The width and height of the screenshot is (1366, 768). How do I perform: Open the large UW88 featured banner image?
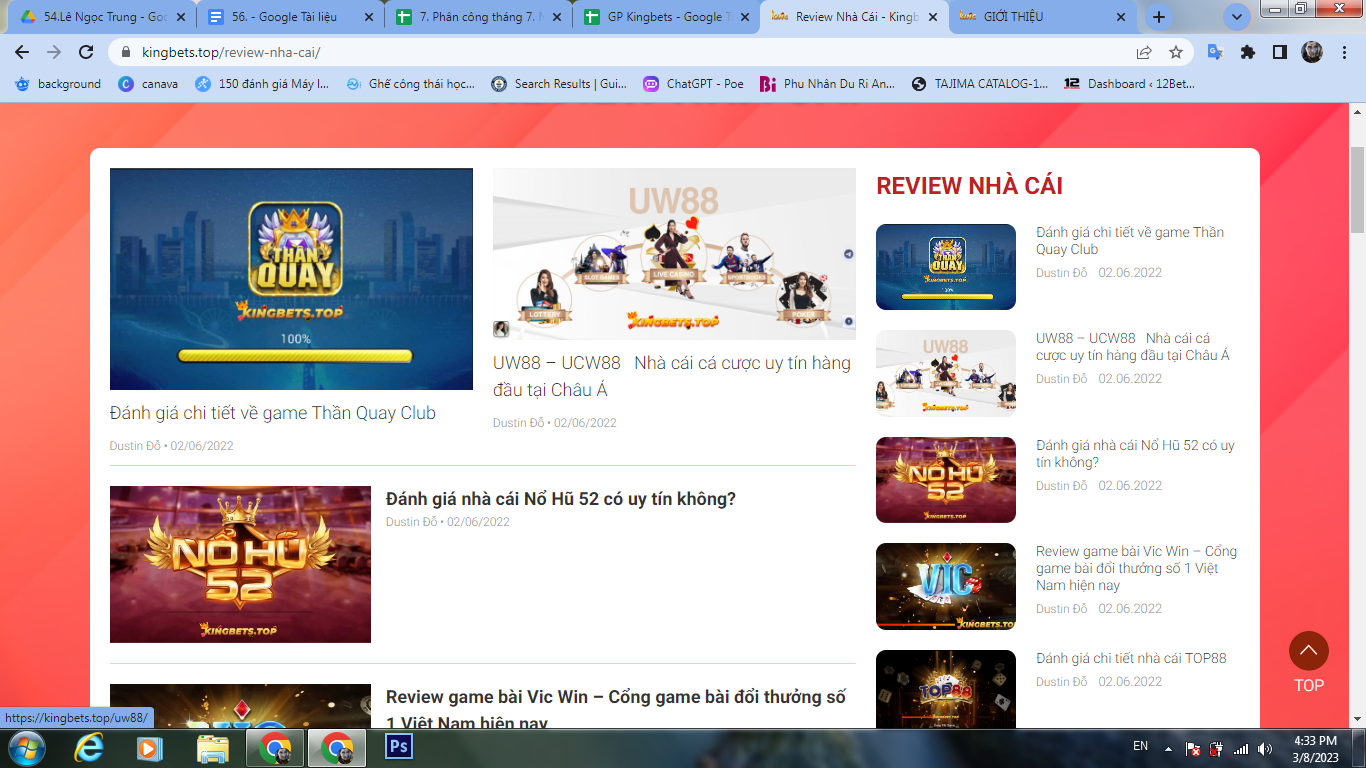click(x=674, y=254)
